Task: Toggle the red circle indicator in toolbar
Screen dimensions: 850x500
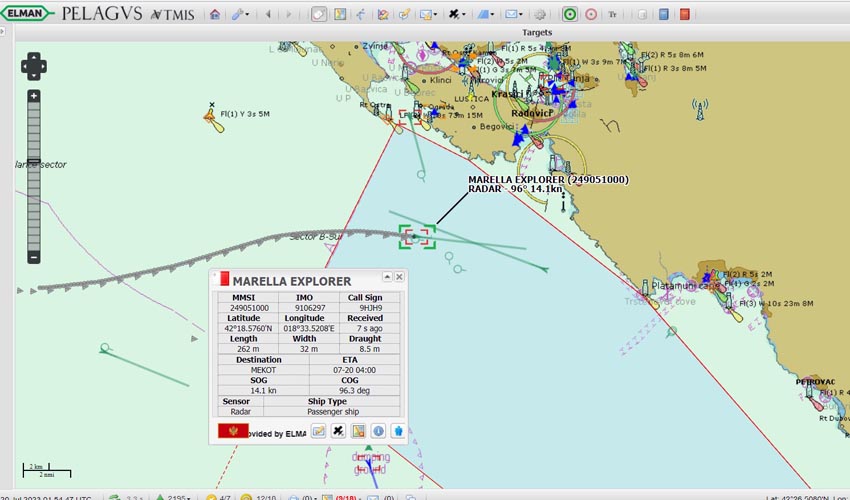Action: pos(590,14)
